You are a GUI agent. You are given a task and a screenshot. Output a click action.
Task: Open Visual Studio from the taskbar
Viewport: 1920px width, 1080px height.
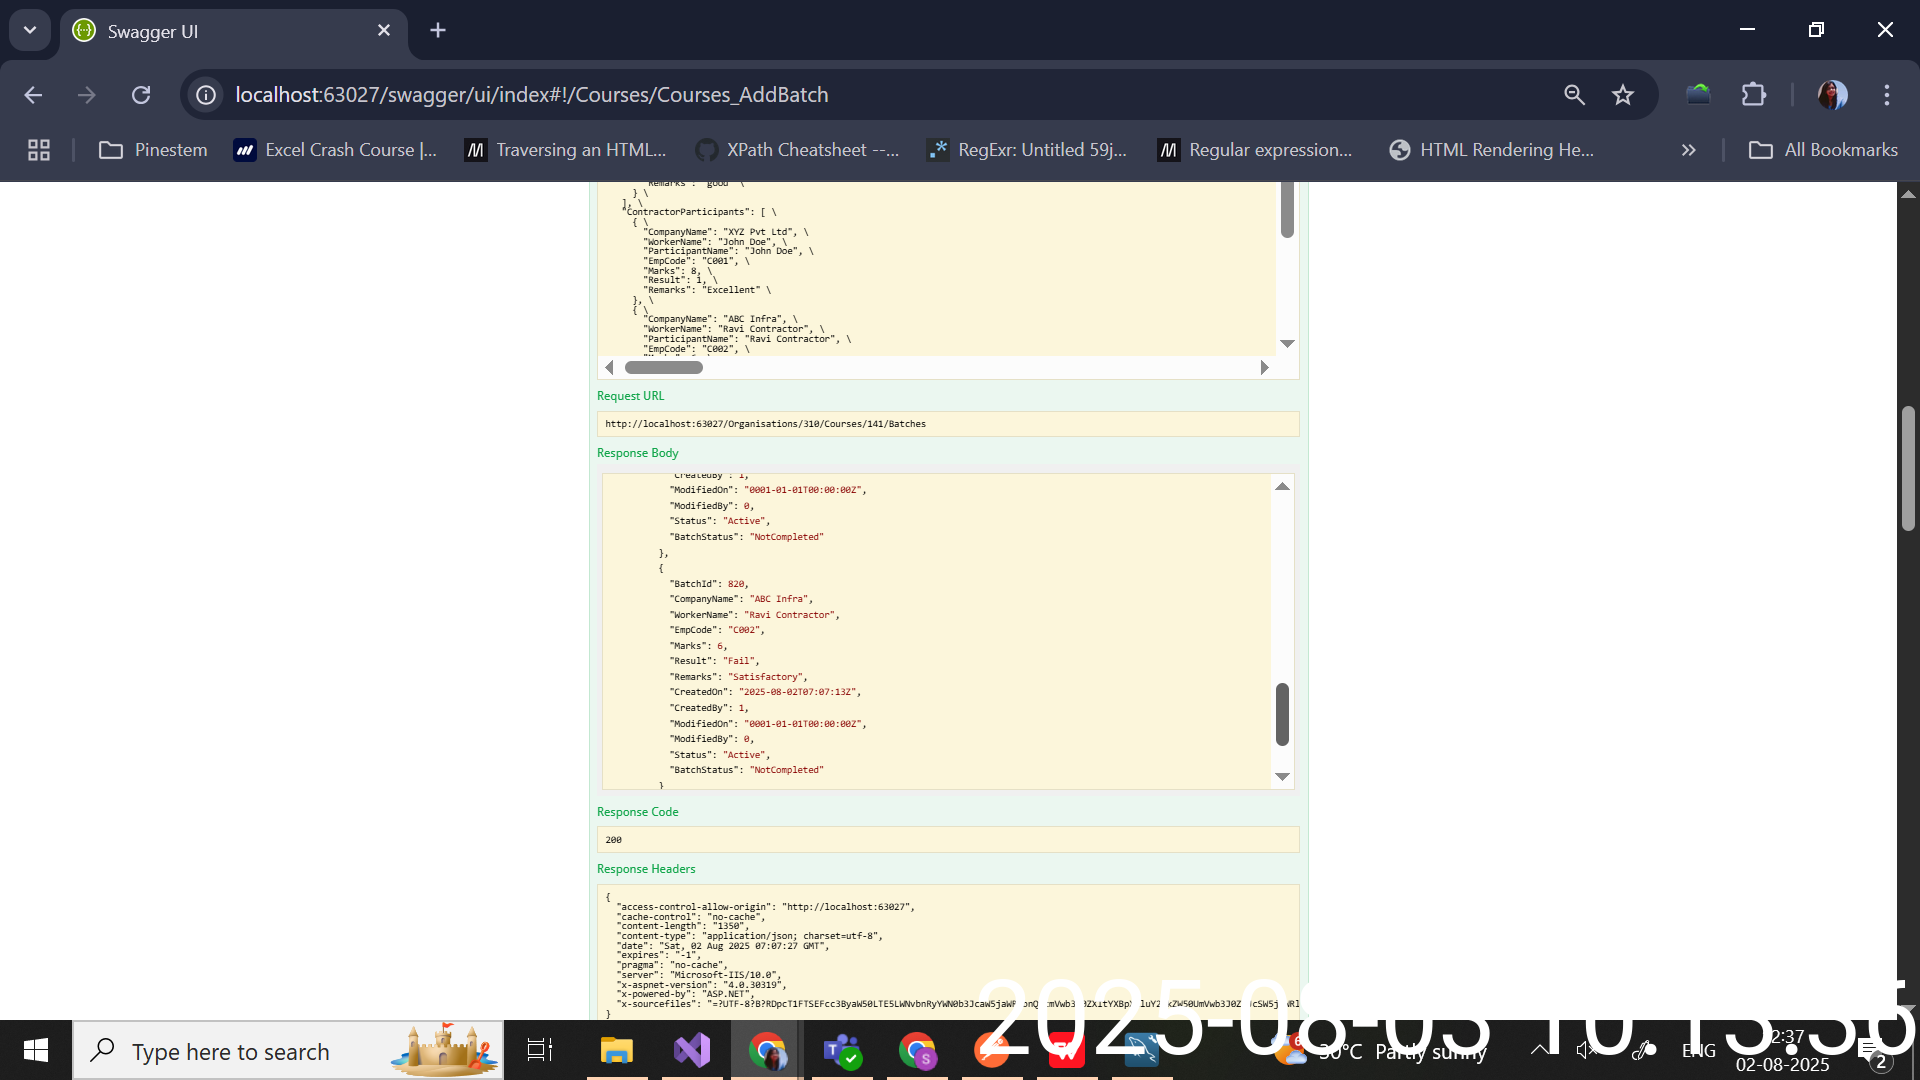point(692,1050)
